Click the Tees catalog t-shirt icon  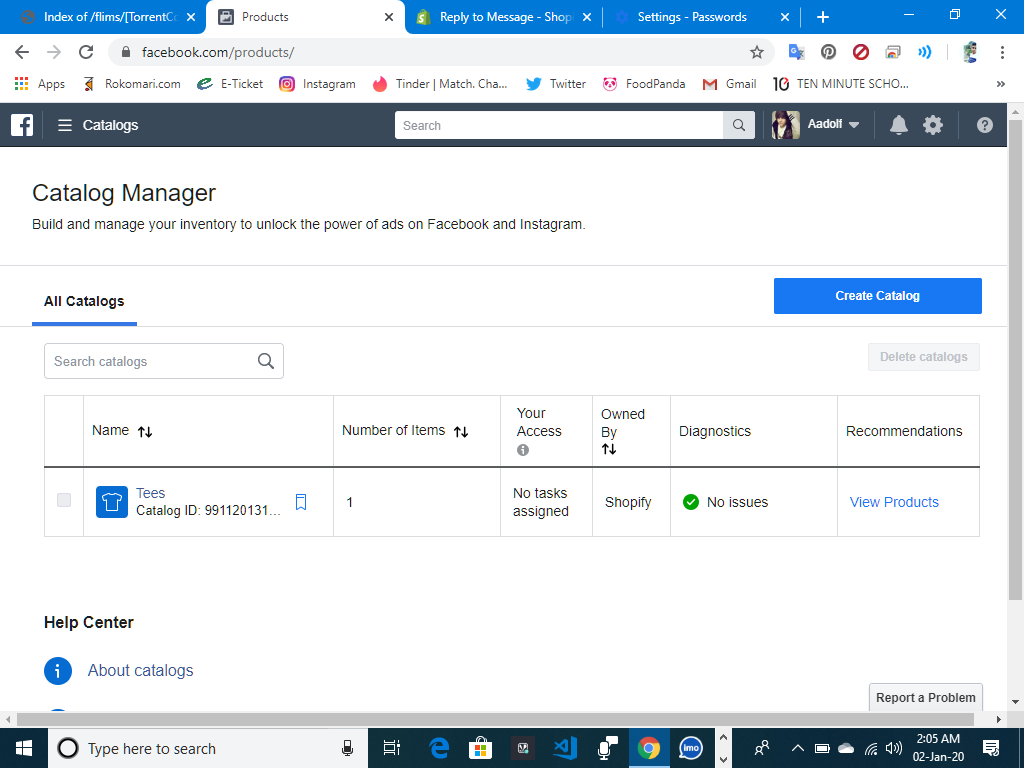pos(111,501)
